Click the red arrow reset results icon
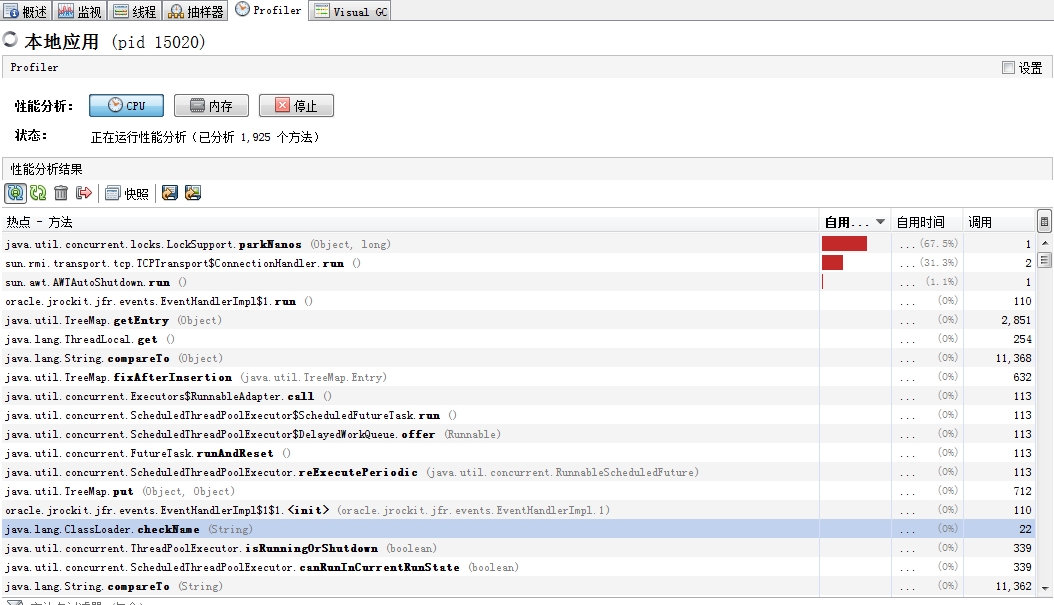 84,194
